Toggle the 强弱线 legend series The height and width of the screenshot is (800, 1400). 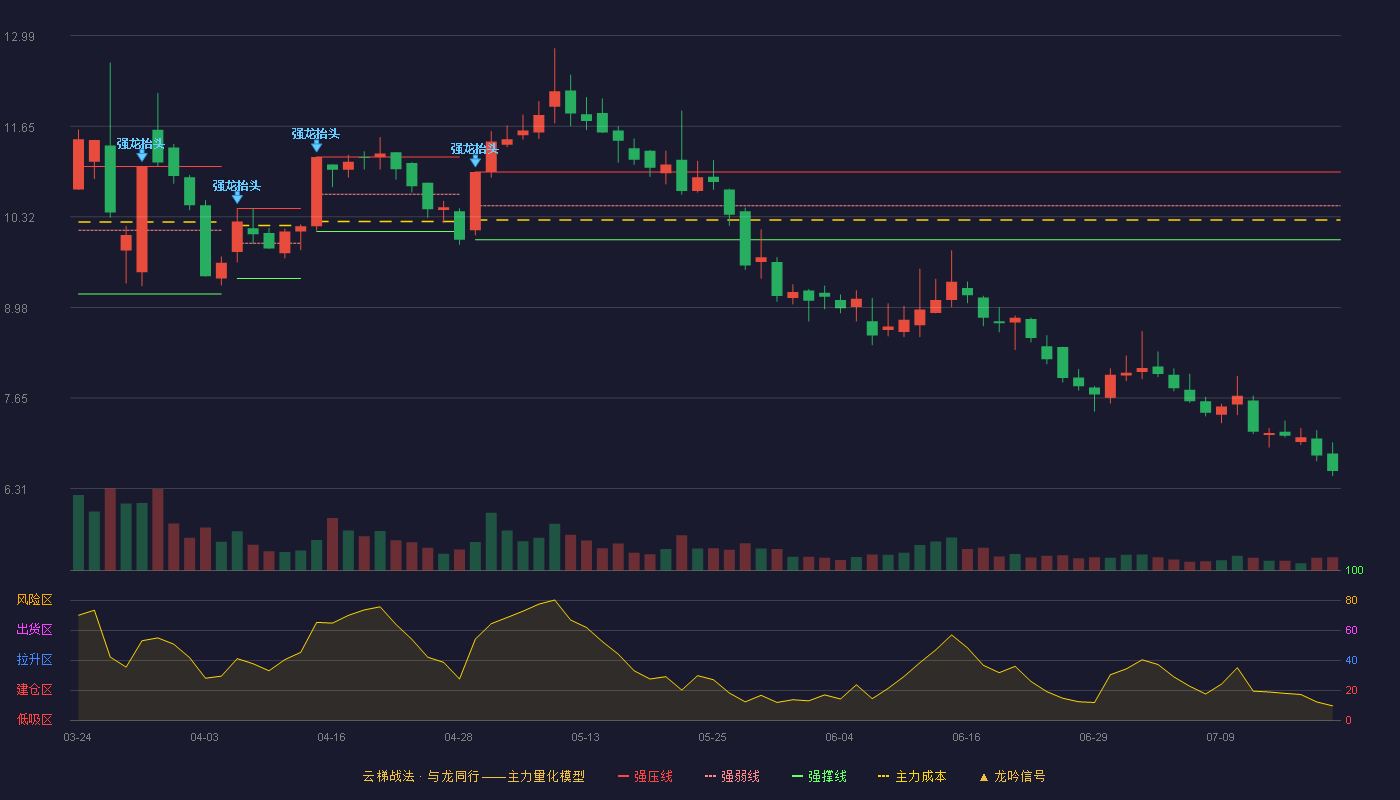740,776
